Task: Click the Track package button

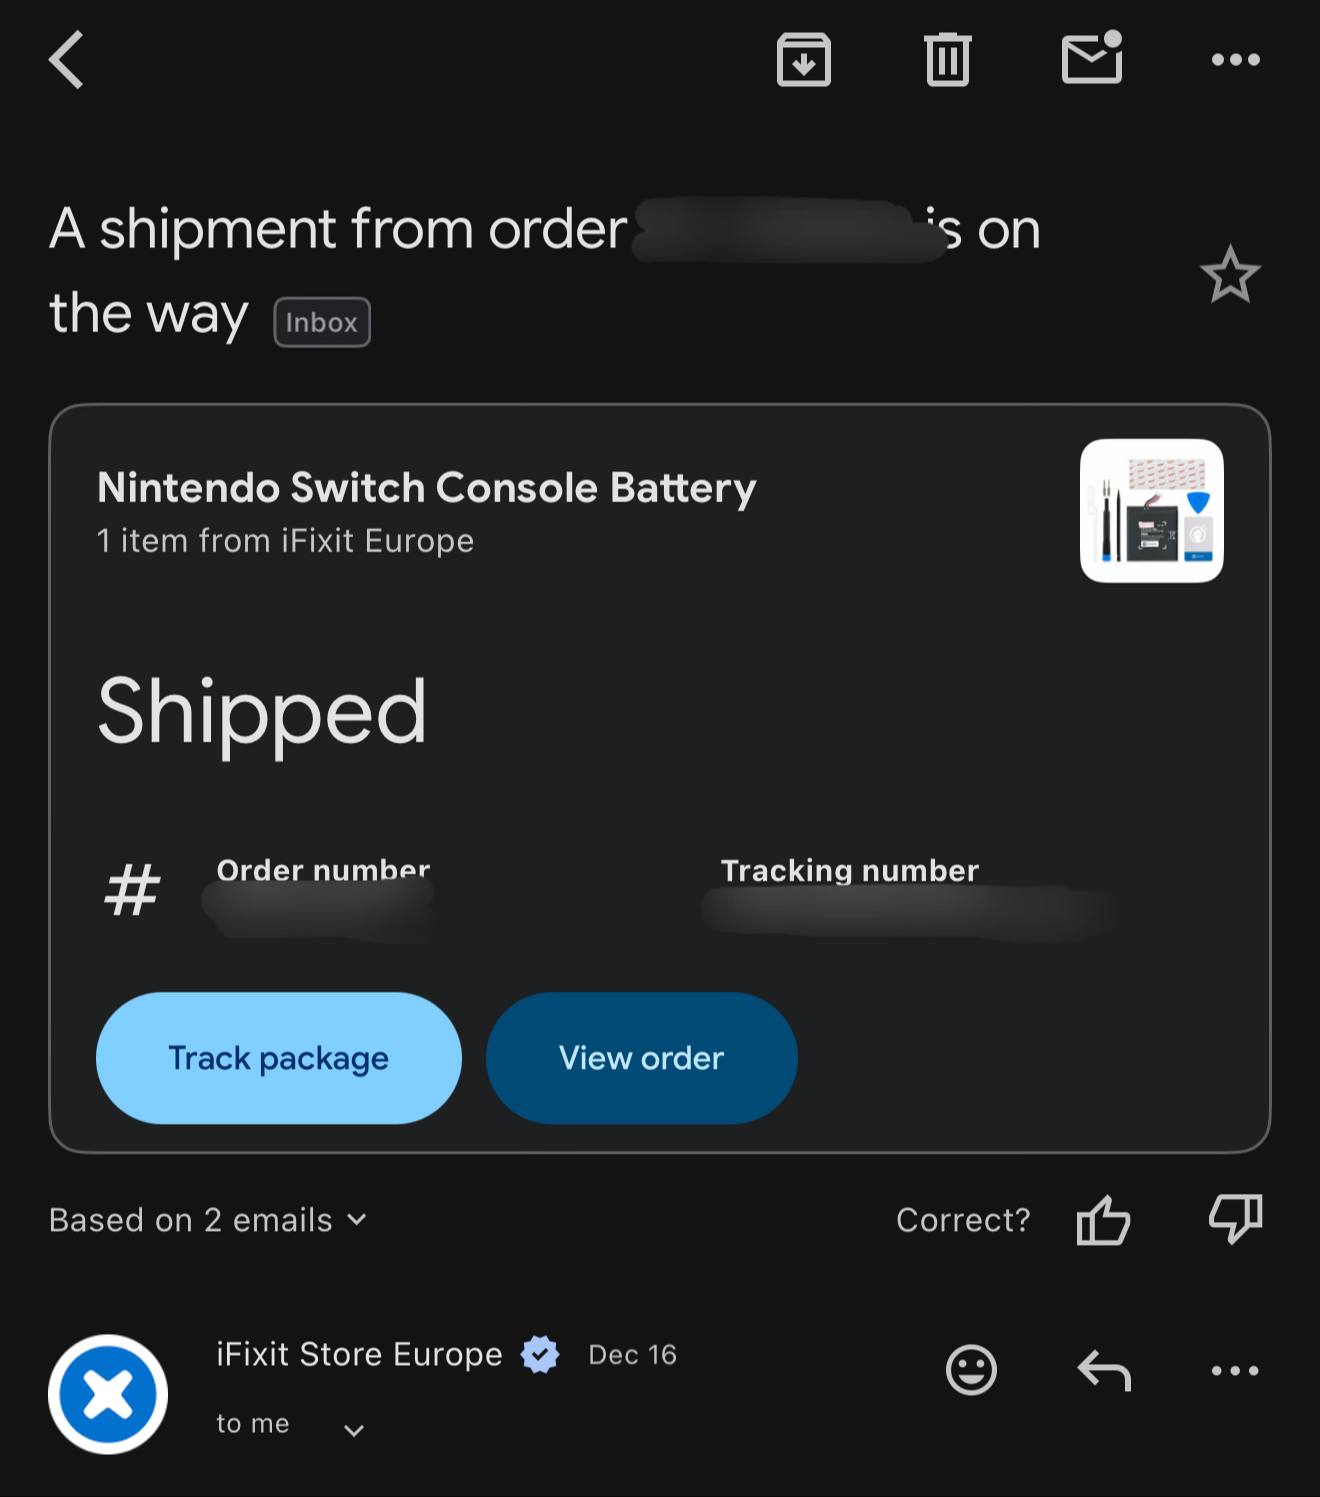Action: [278, 1058]
